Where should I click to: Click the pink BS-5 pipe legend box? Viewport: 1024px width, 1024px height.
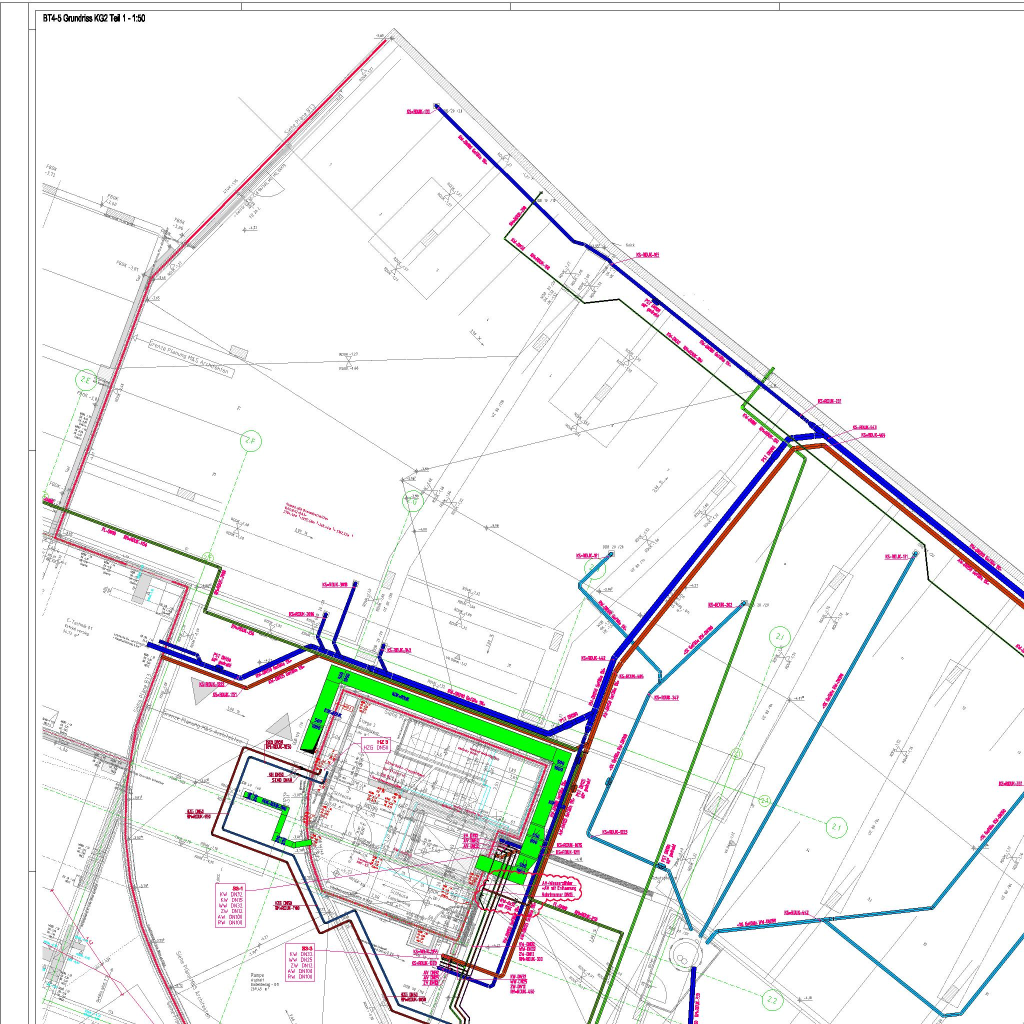click(x=301, y=962)
